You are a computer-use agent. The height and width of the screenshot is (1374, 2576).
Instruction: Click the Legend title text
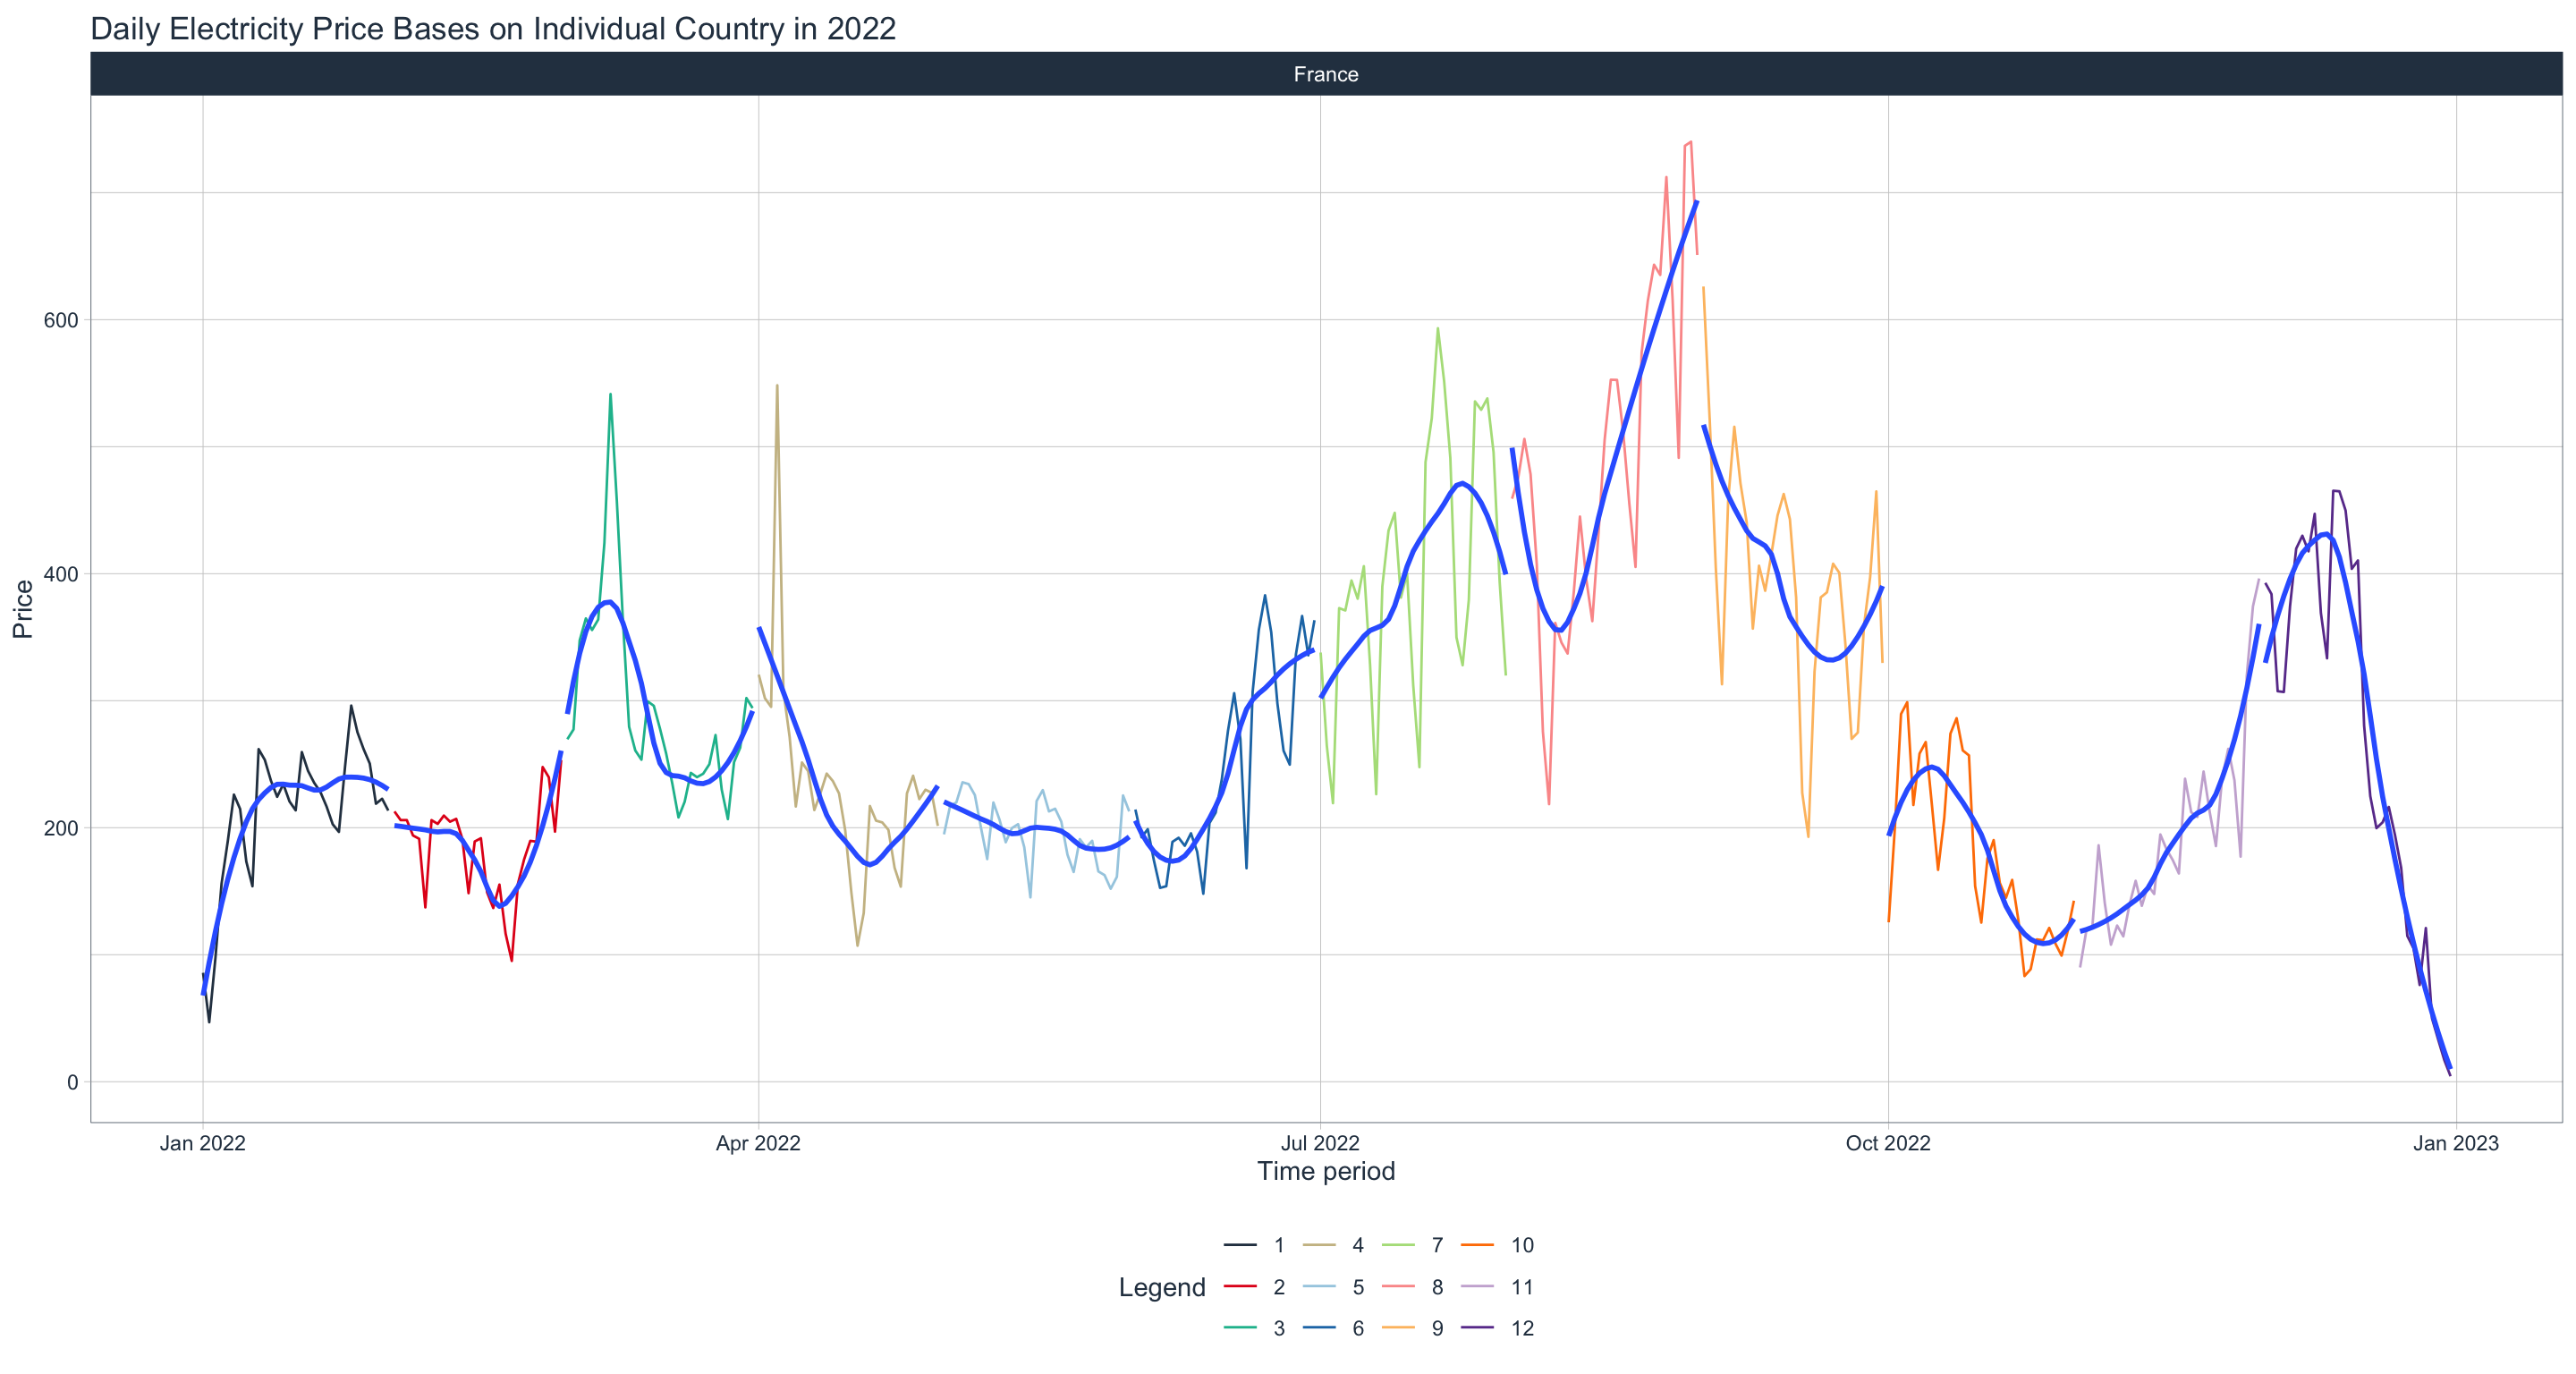pyautogui.click(x=1161, y=1287)
